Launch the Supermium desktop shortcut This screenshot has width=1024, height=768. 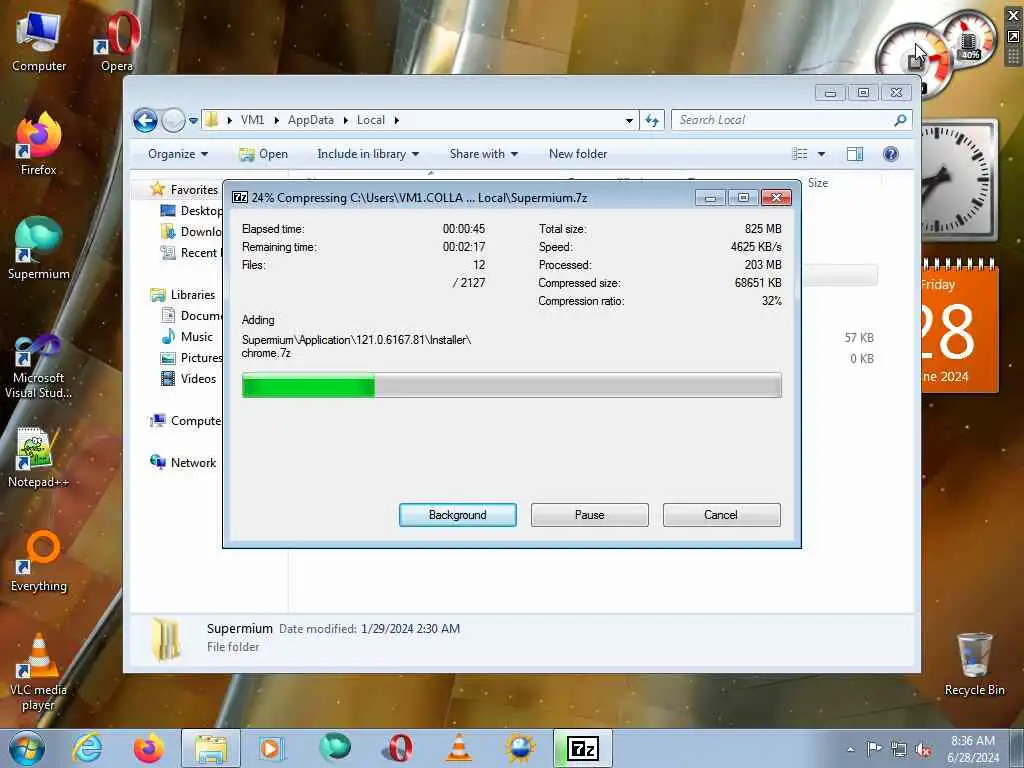click(39, 249)
